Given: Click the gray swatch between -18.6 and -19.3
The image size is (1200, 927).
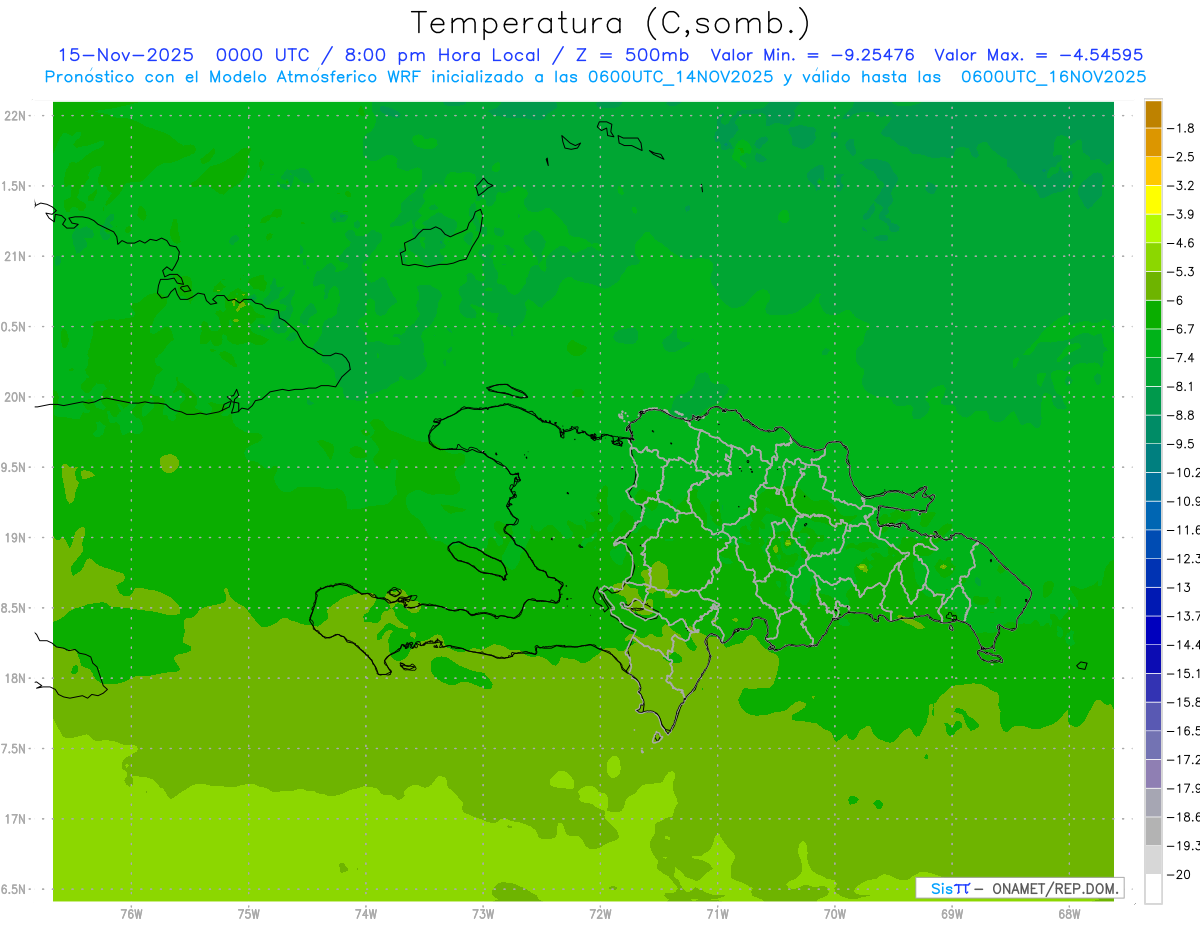Looking at the screenshot, I should click(1153, 831).
